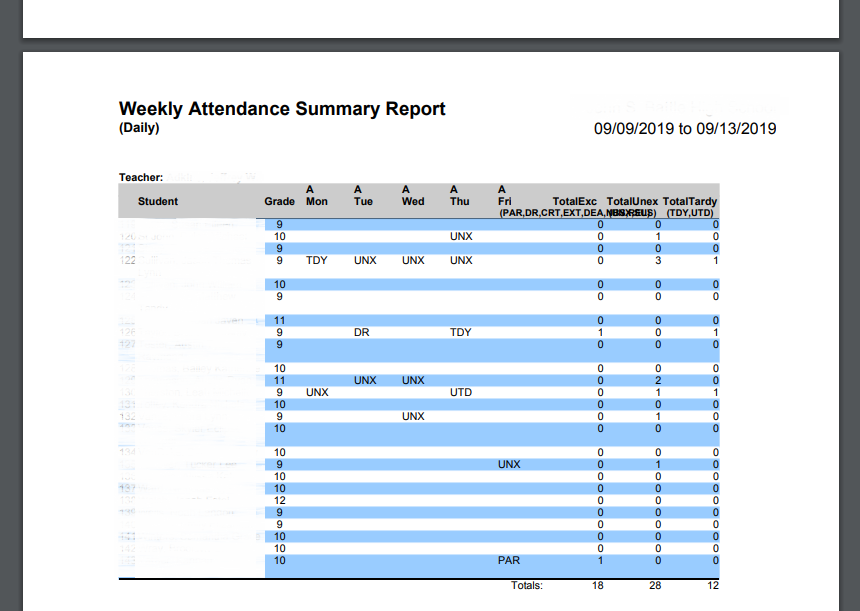Click the "Weekly Attendance Summary Report" title
This screenshot has width=860, height=611.
click(x=282, y=109)
